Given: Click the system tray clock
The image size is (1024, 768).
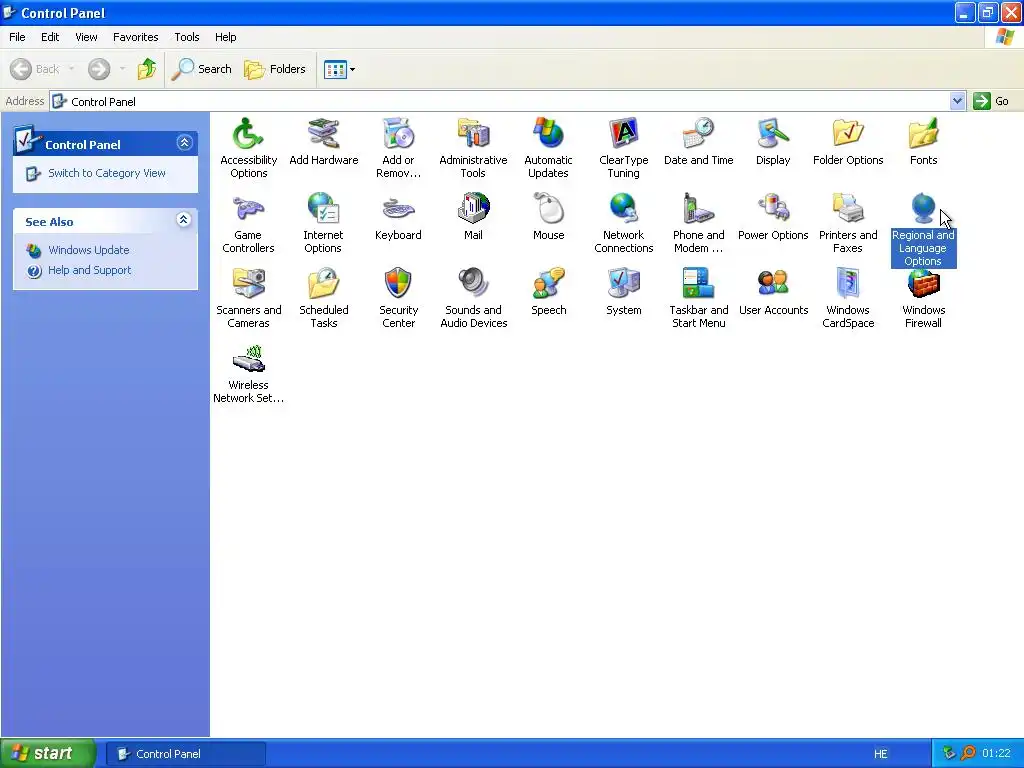Looking at the screenshot, I should (996, 754).
